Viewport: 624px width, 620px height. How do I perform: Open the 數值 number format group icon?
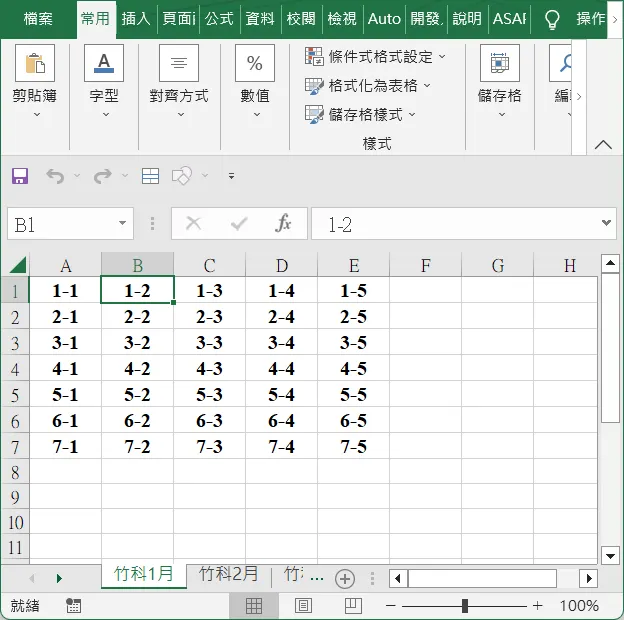(x=255, y=63)
